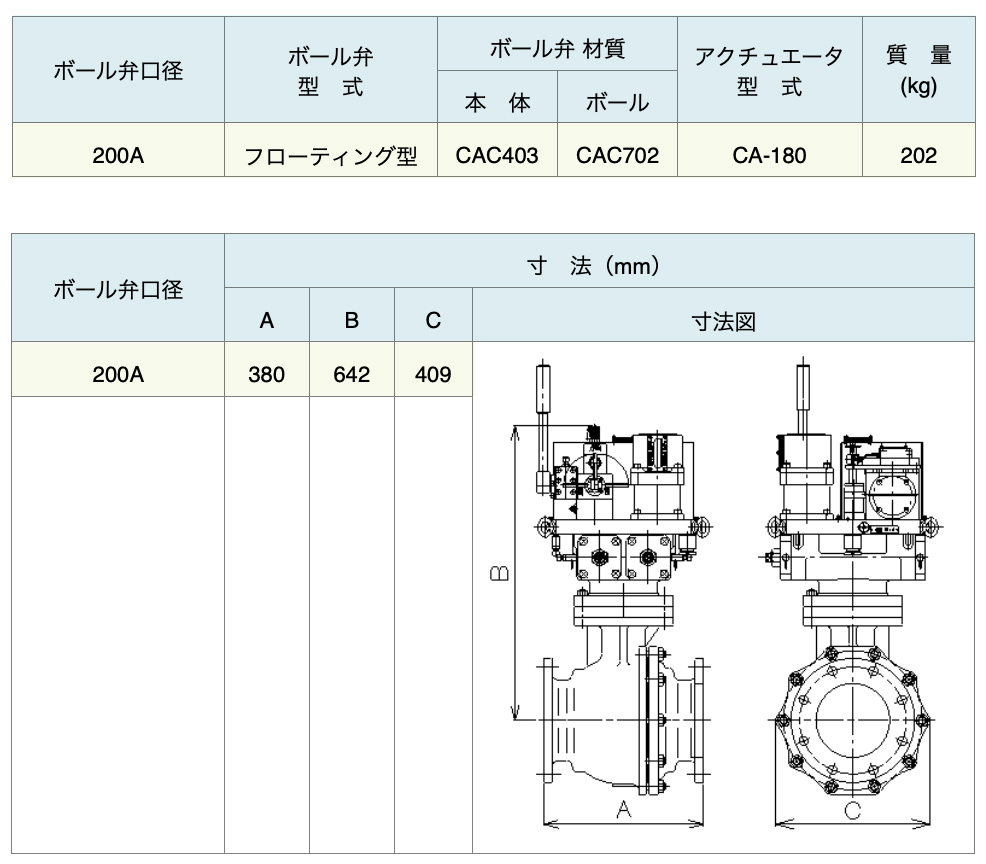Image resolution: width=986 pixels, height=864 pixels.
Task: Click the ボール弁口径 header in the top table
Action: (118, 70)
